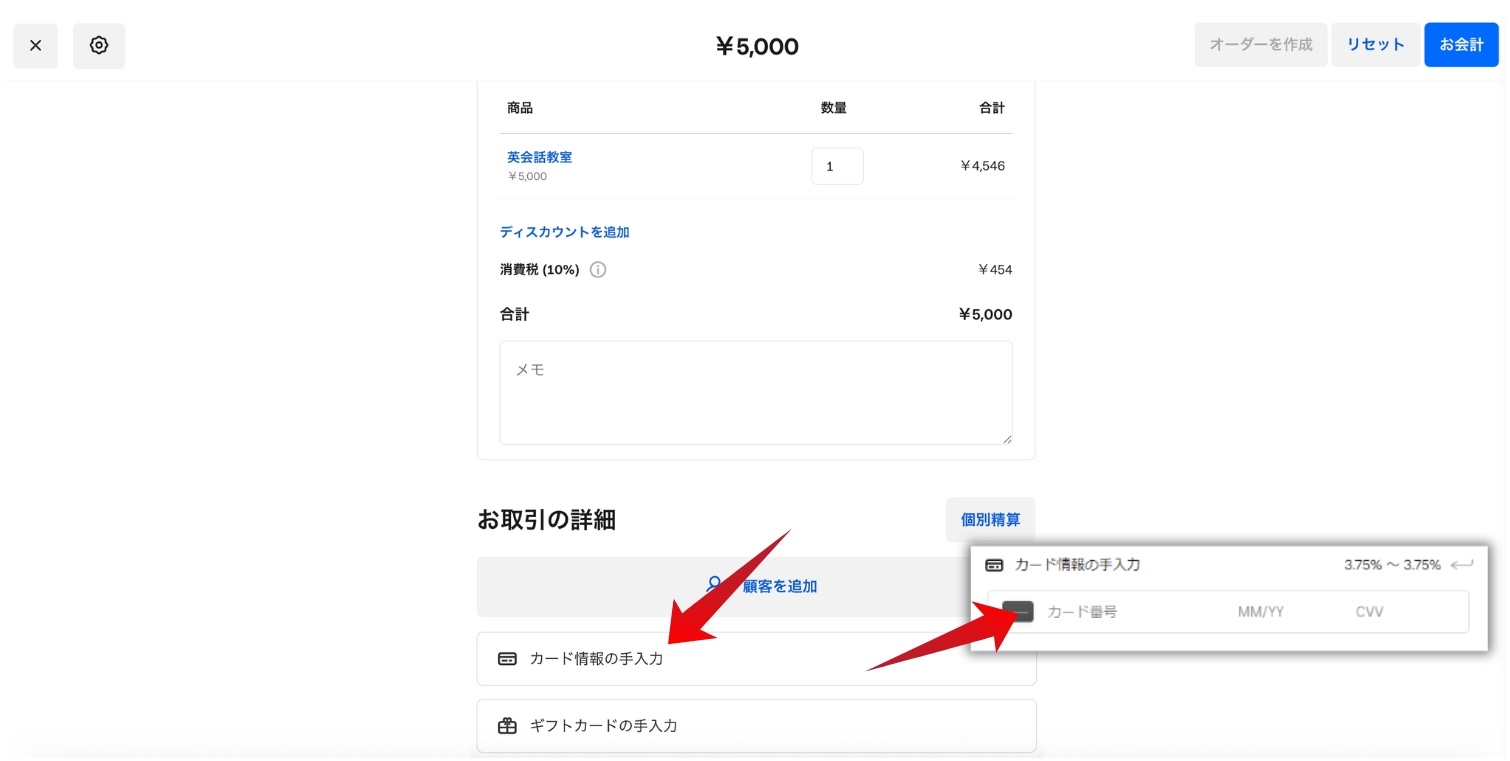Click the メモ box resize grip
Screen dimensions: 1510x761
coord(1006,438)
